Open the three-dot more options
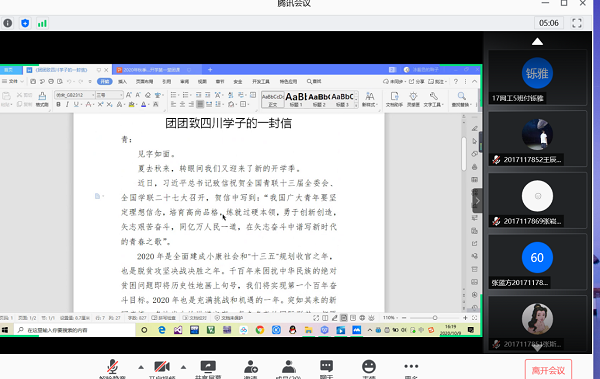 coord(411,366)
